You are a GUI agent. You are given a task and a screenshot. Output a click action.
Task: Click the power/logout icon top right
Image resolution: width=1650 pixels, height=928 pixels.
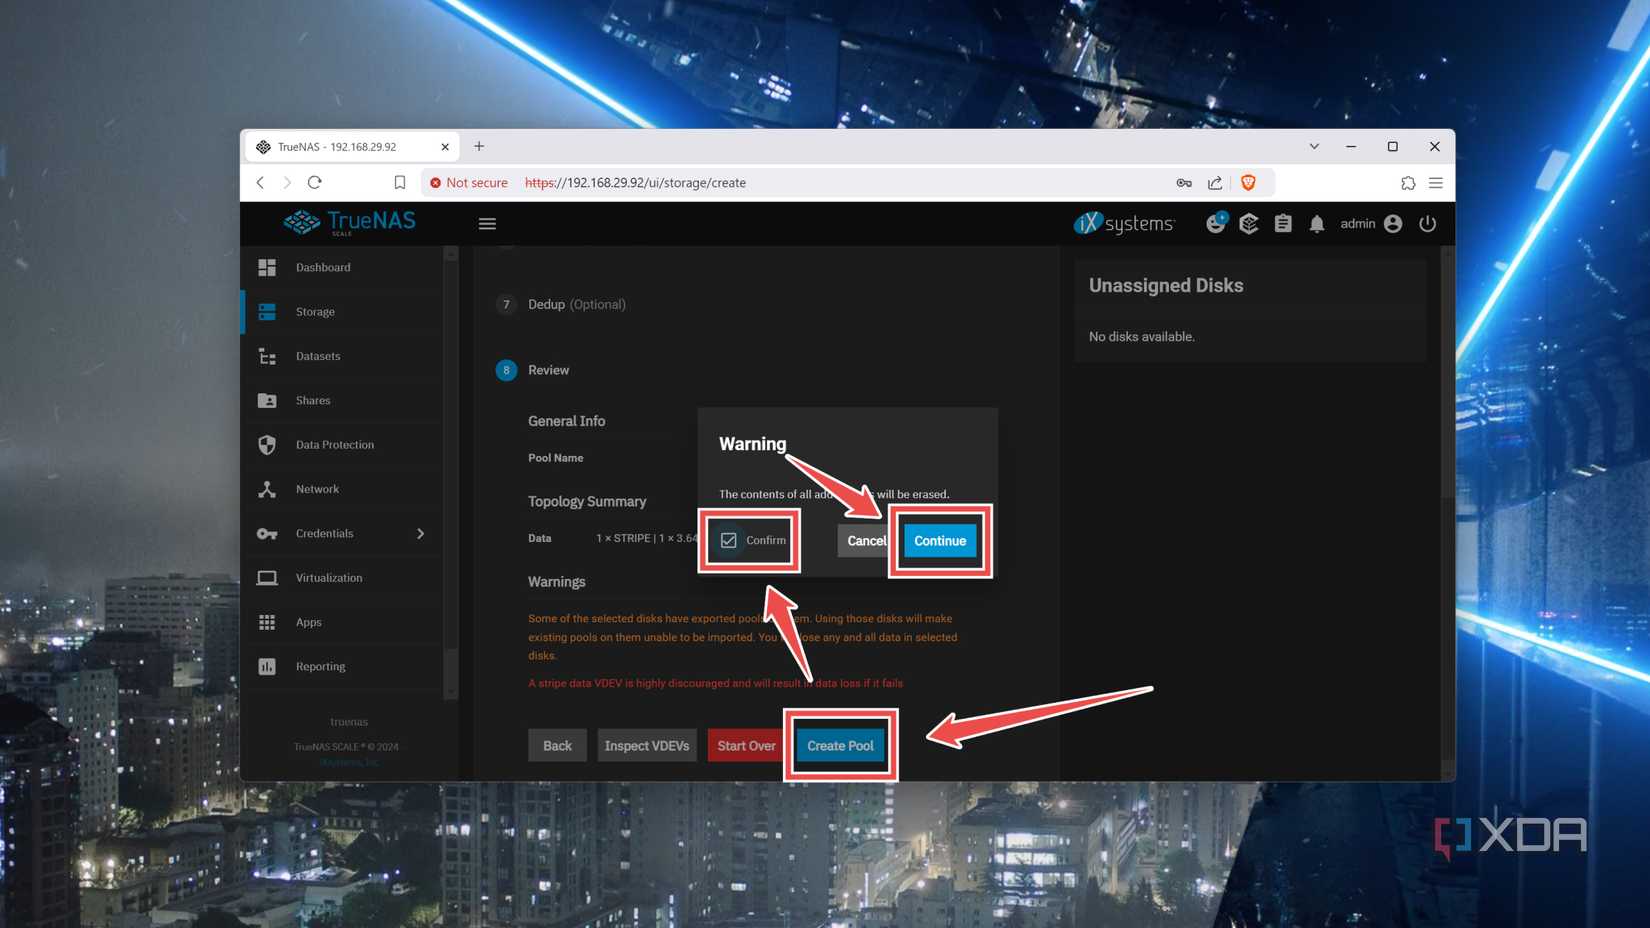[x=1428, y=224]
